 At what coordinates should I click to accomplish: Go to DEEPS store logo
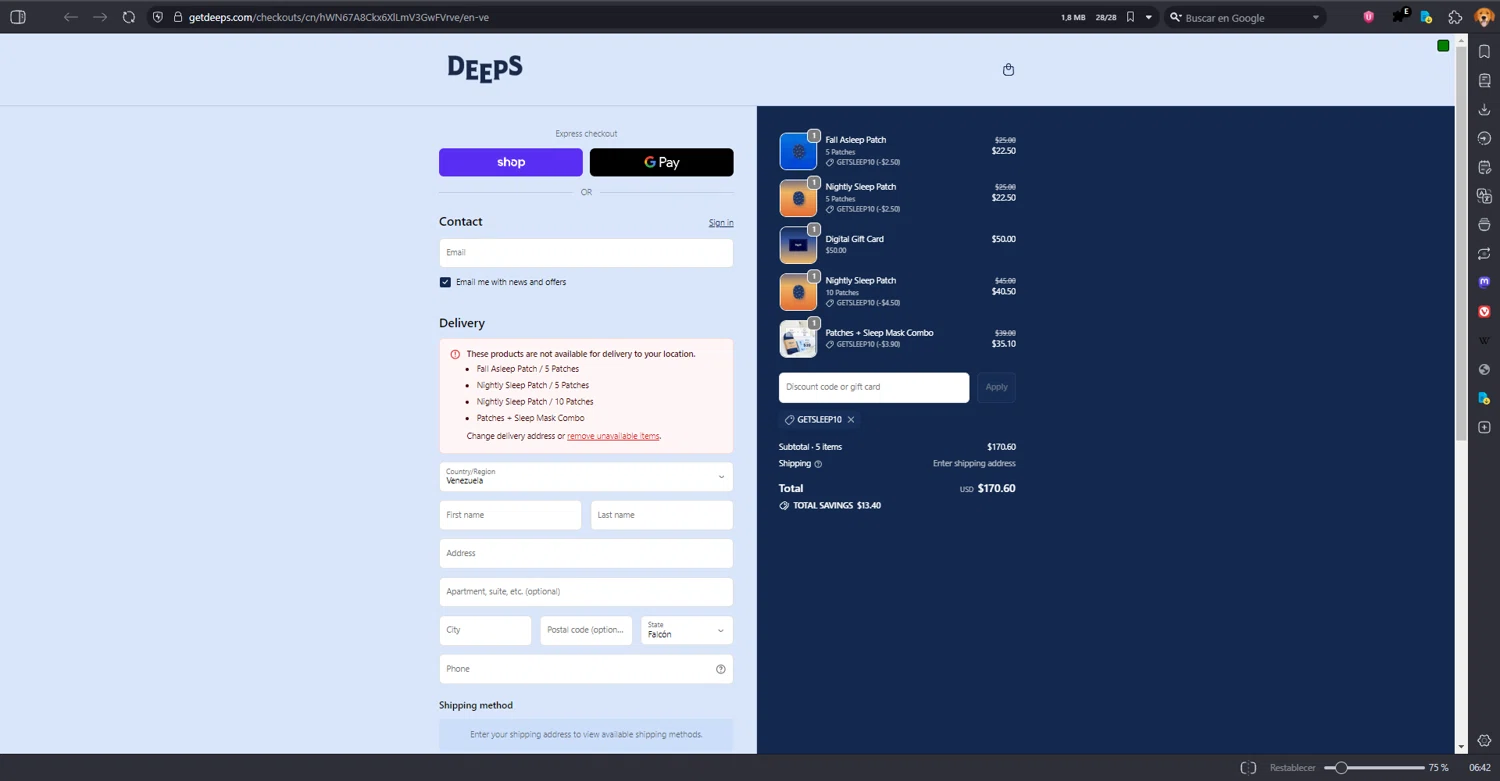[x=485, y=68]
